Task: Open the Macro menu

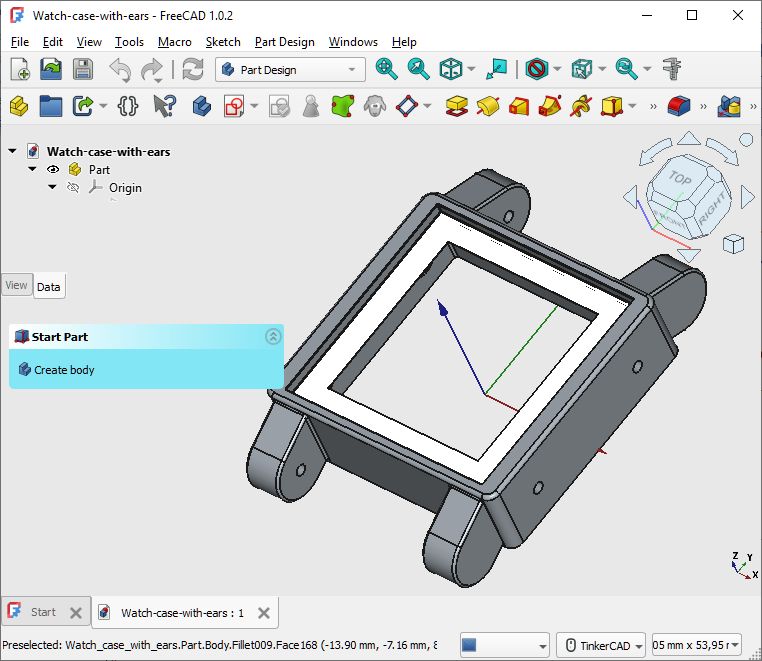Action: click(174, 42)
